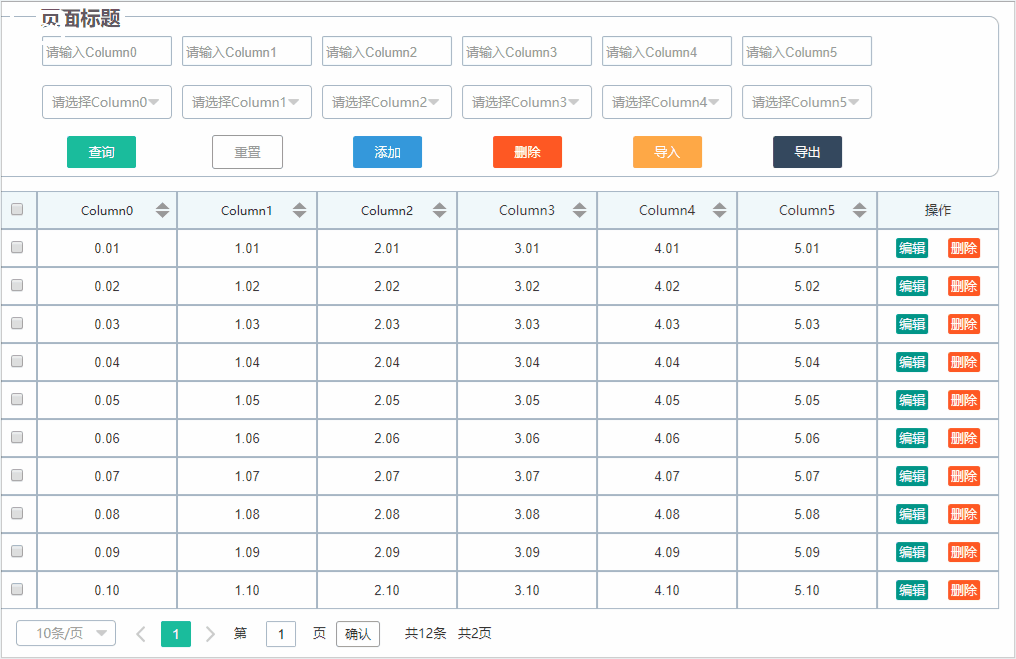
Task: Focus the page number jump field
Action: tap(281, 634)
